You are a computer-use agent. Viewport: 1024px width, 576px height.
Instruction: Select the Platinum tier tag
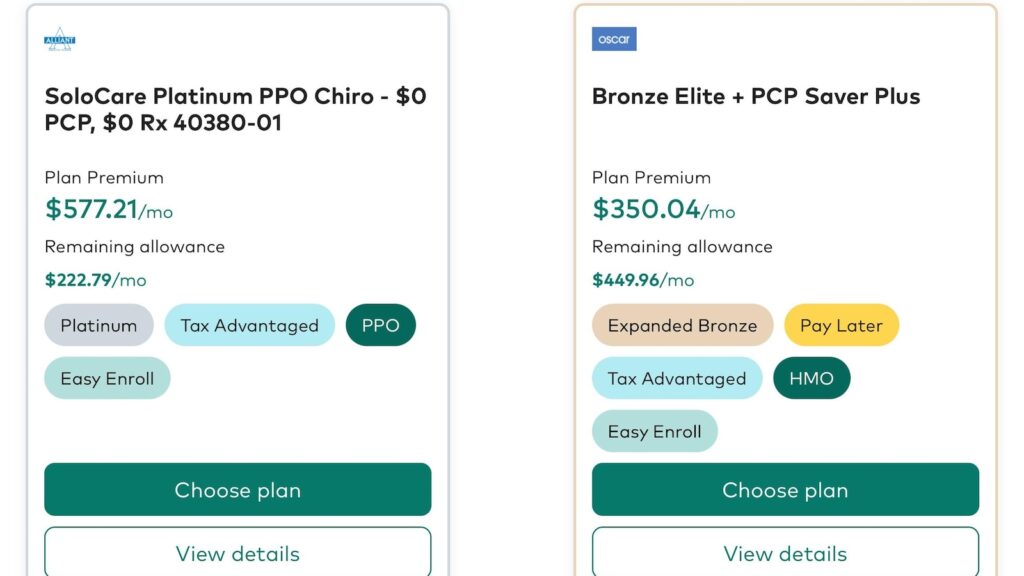click(99, 325)
